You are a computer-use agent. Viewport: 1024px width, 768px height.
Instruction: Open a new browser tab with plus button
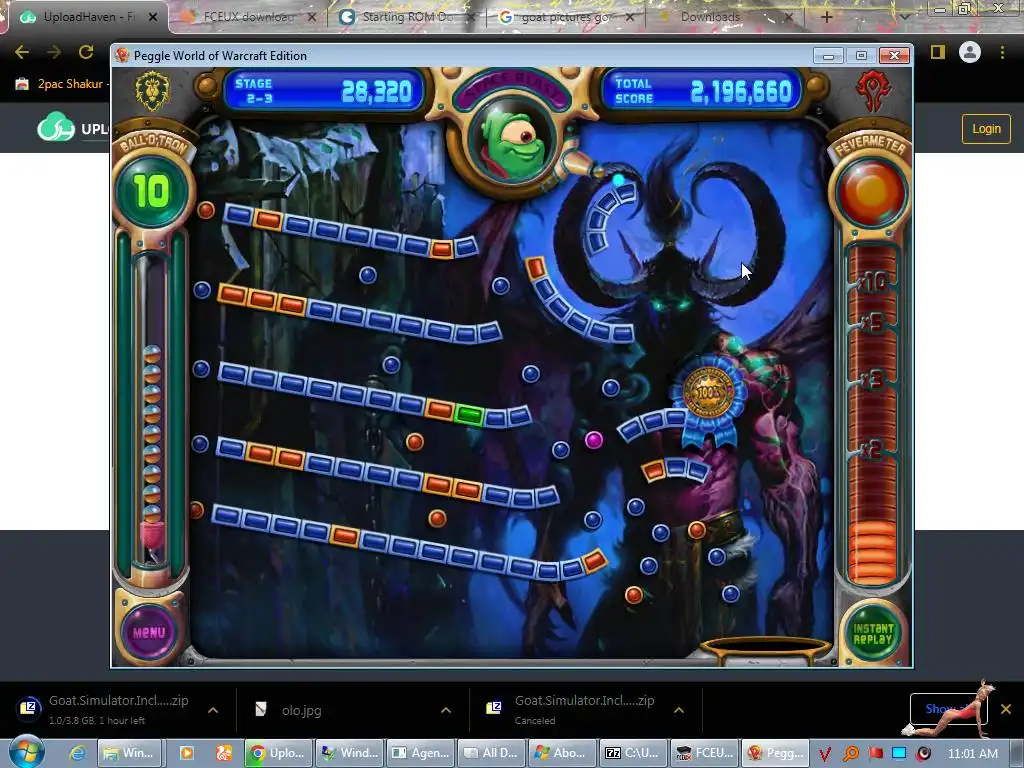(826, 17)
